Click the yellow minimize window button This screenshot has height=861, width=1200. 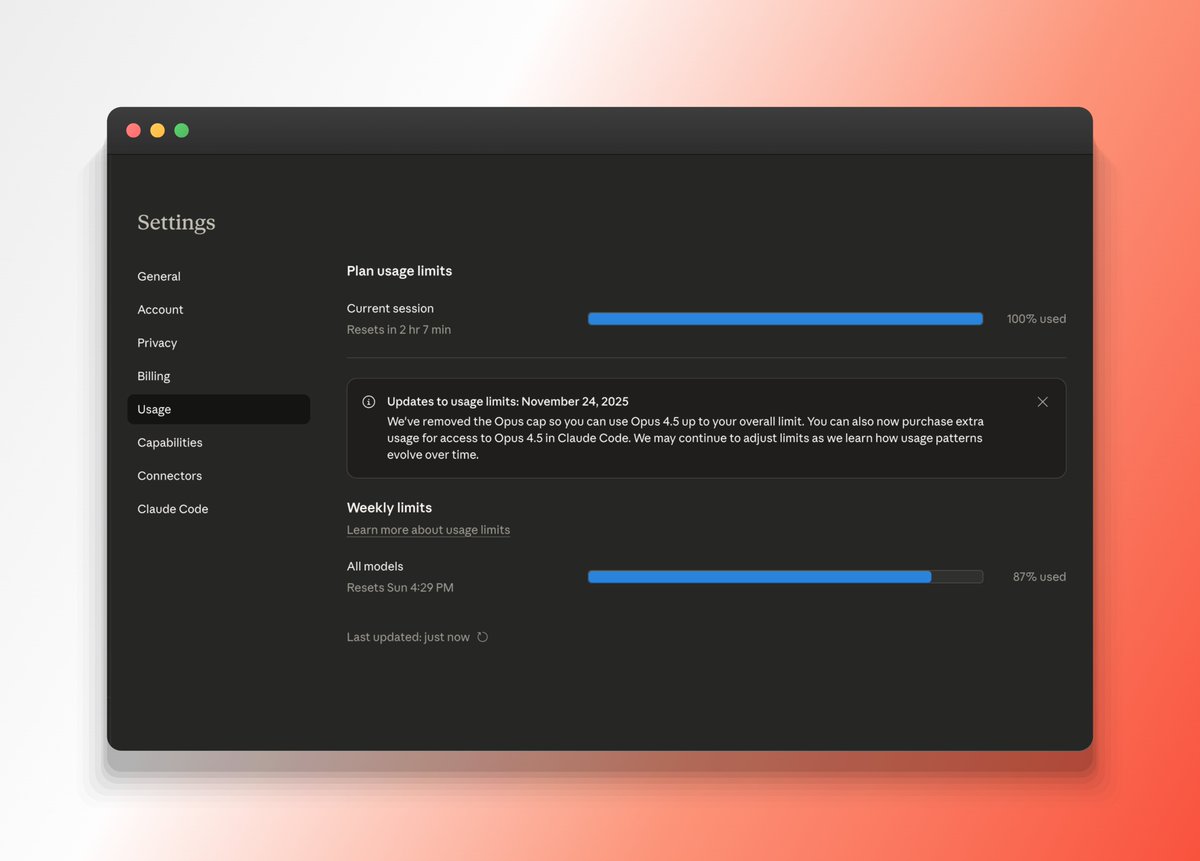click(157, 130)
